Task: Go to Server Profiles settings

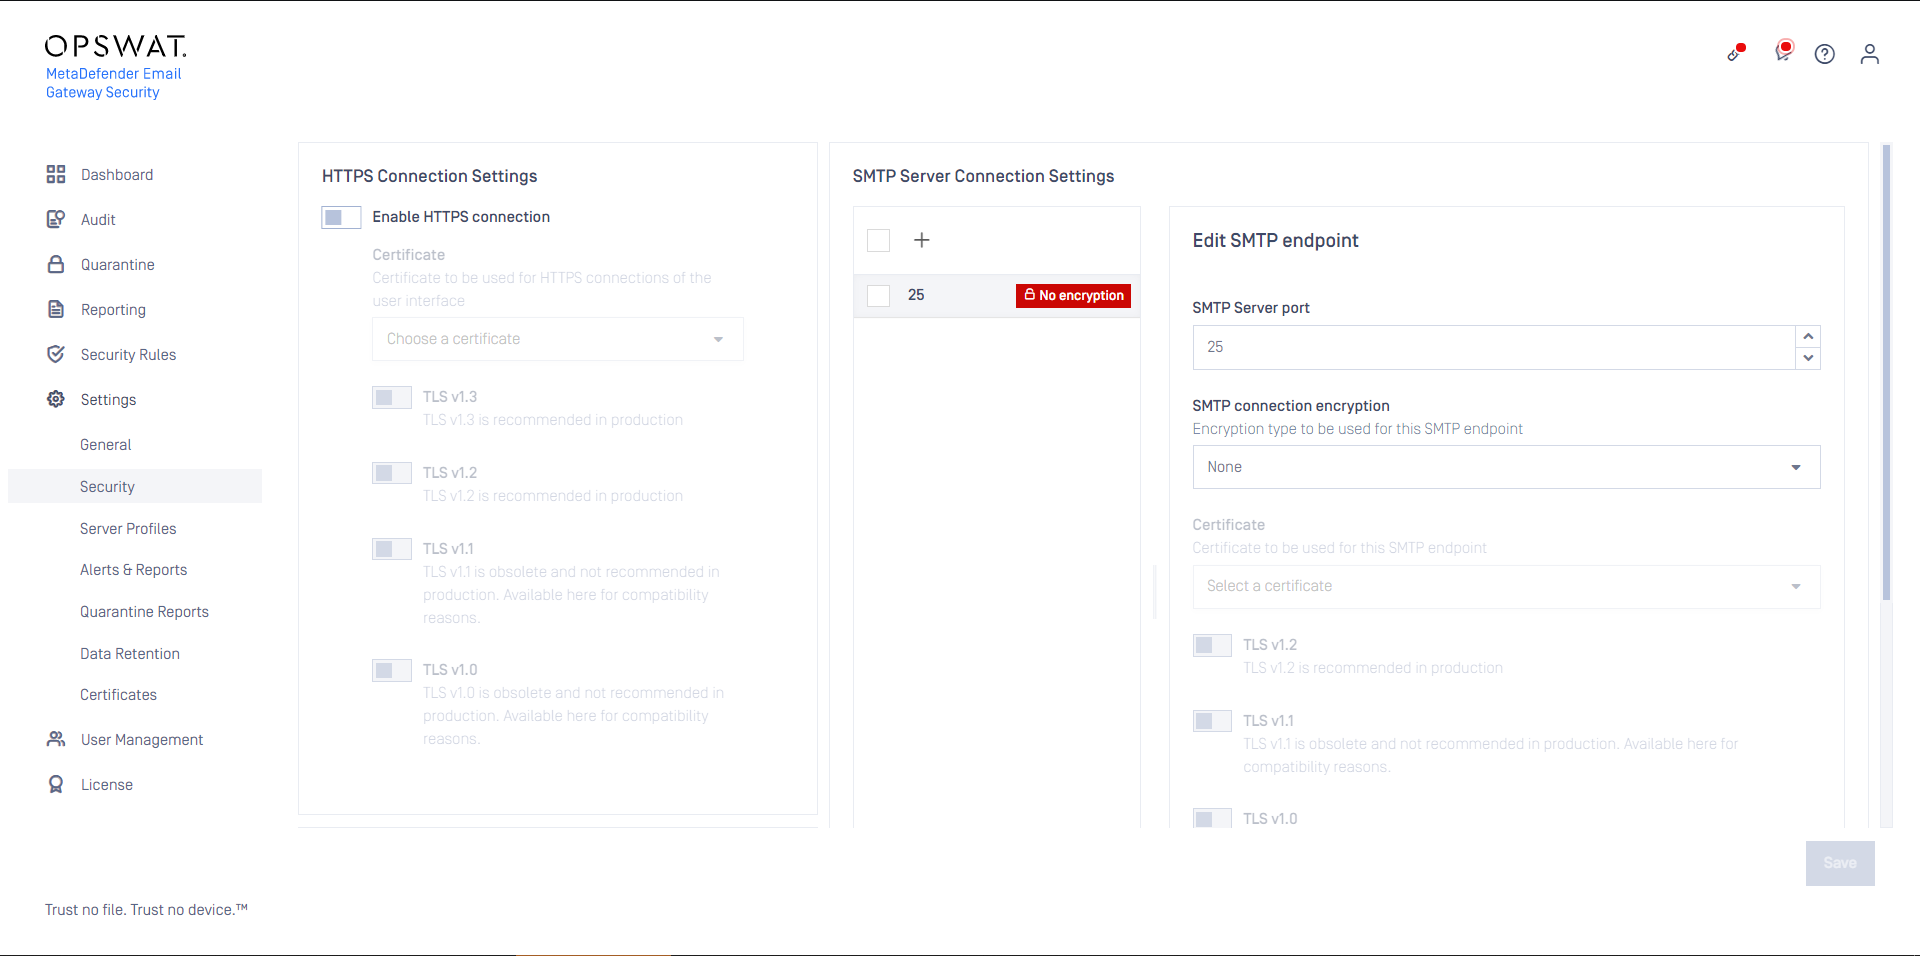Action: point(128,529)
